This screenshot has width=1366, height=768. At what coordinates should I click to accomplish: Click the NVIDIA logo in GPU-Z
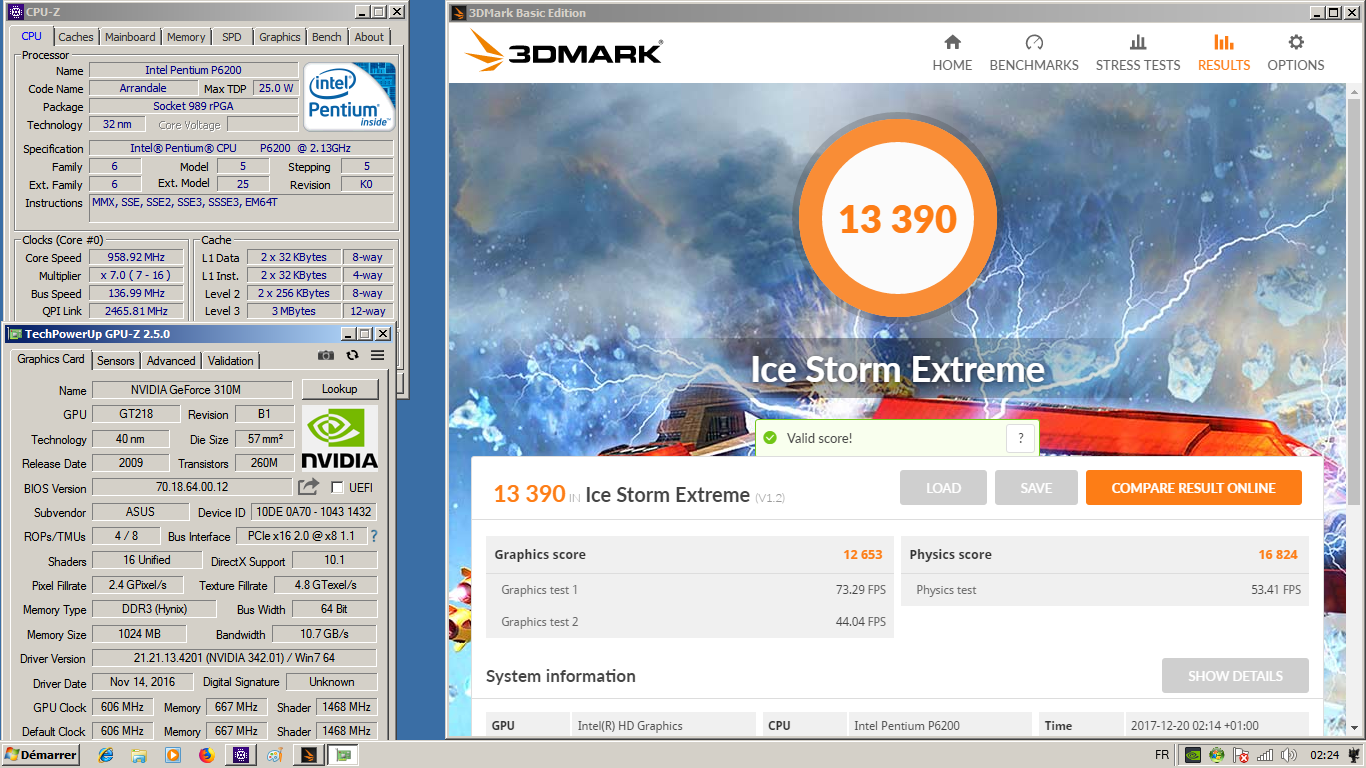(x=340, y=438)
